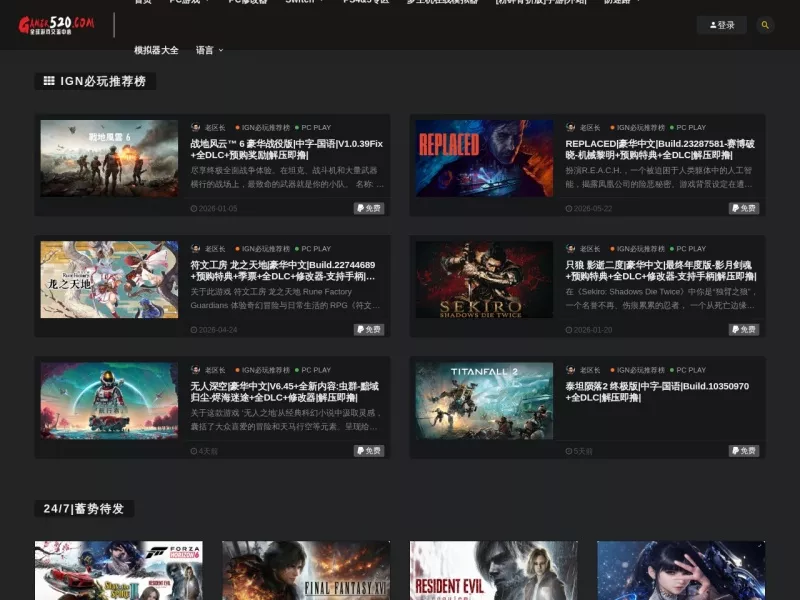This screenshot has height=600, width=800.
Task: Select PC PLAY tag on REPLACED card
Action: (x=688, y=128)
